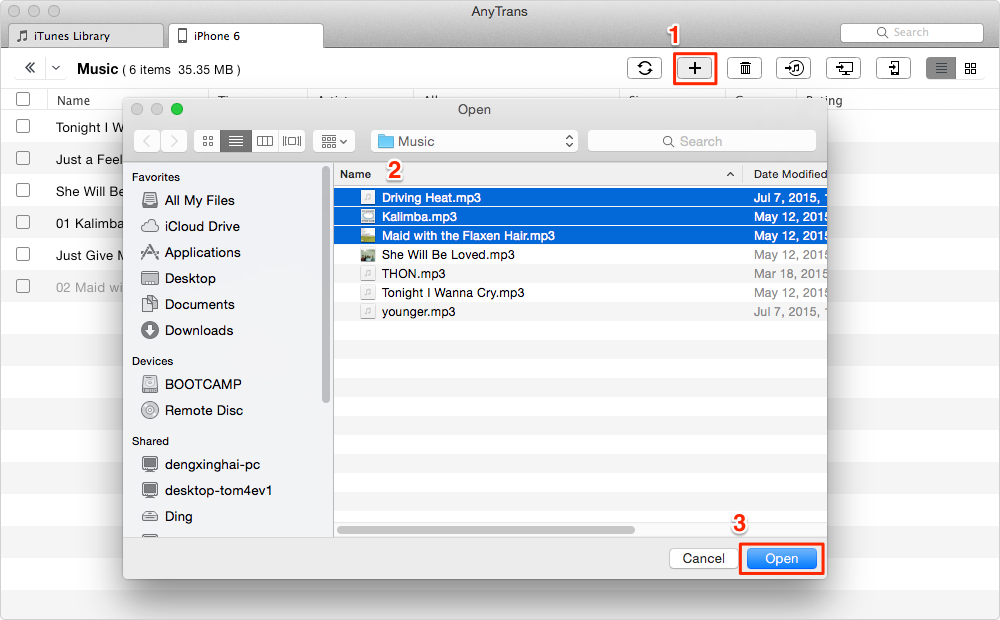Click the double-chevron back icon
The height and width of the screenshot is (620, 1000).
(30, 68)
